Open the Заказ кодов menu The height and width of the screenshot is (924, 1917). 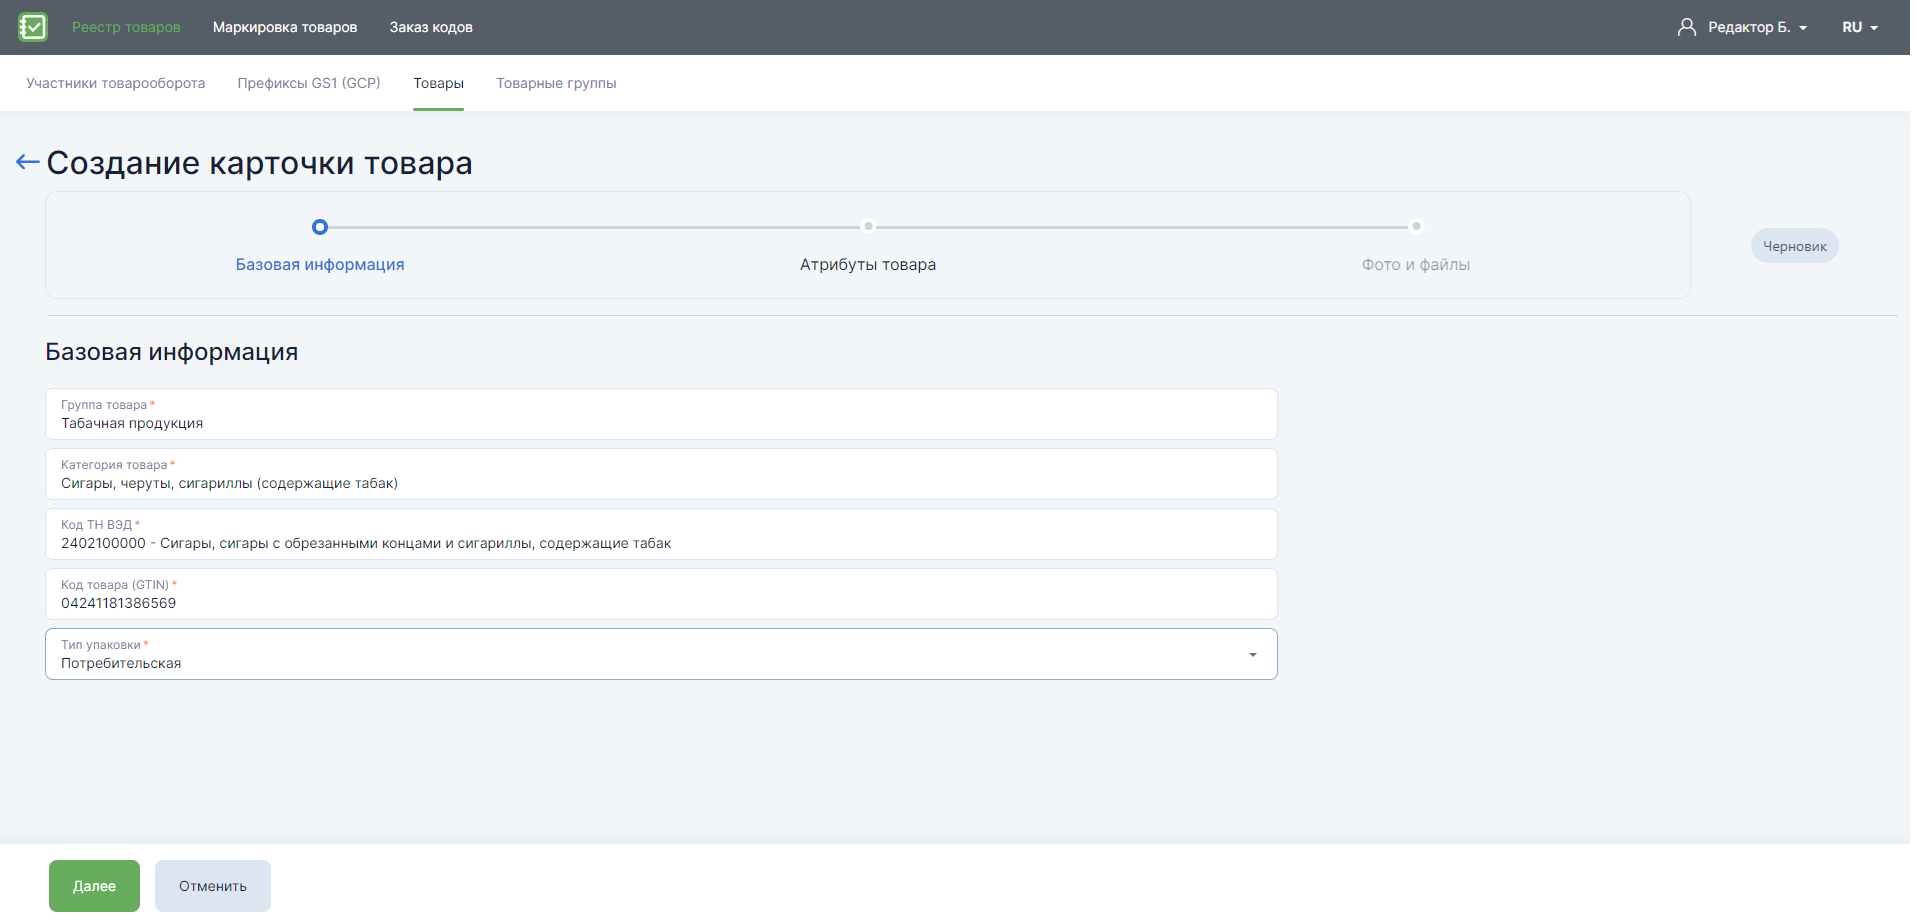431,27
